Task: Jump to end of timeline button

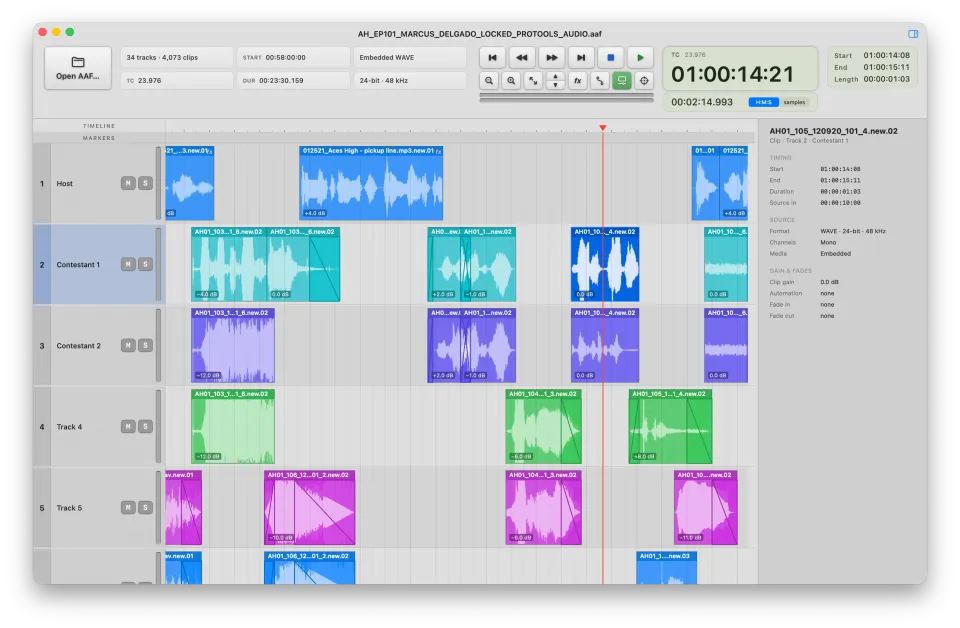Action: pos(581,58)
